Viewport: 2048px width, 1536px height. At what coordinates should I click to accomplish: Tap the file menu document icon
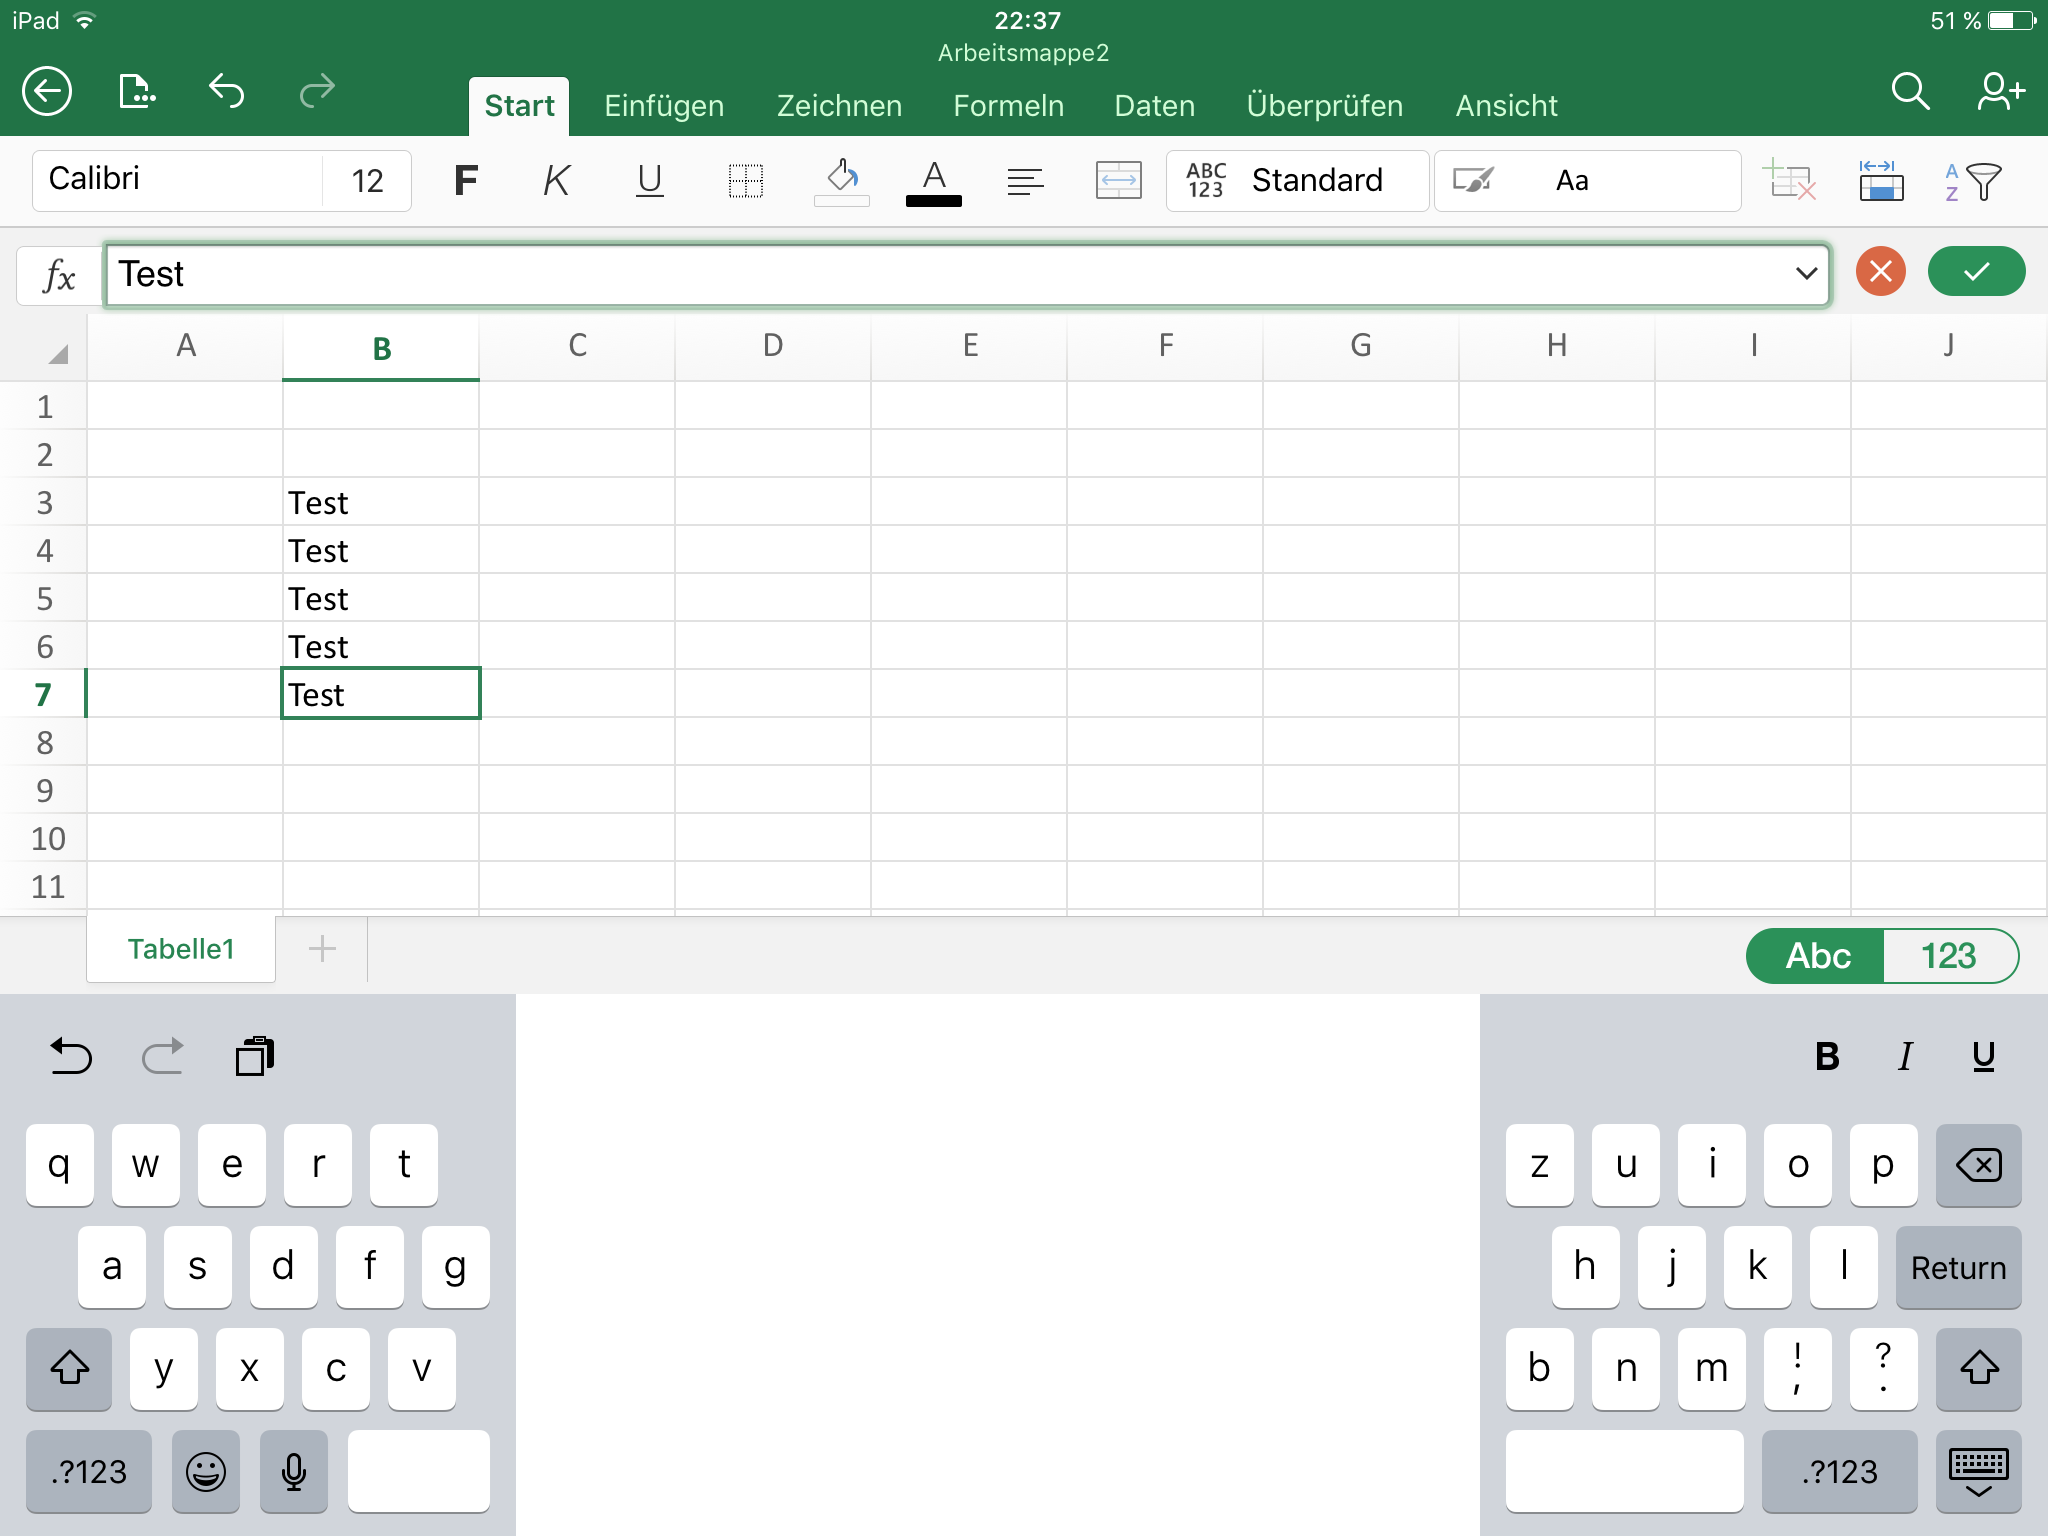pos(137,91)
